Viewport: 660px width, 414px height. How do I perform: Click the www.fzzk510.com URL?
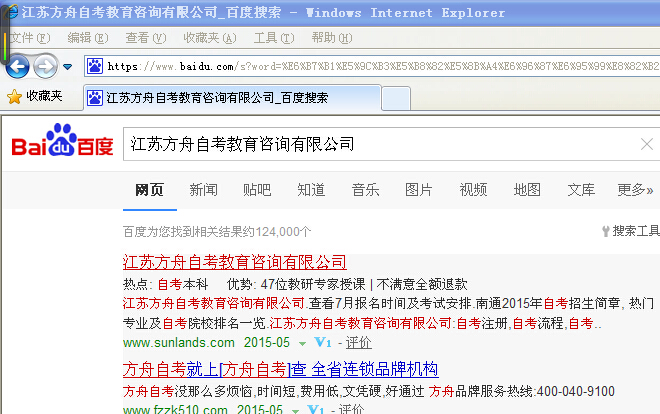point(175,409)
